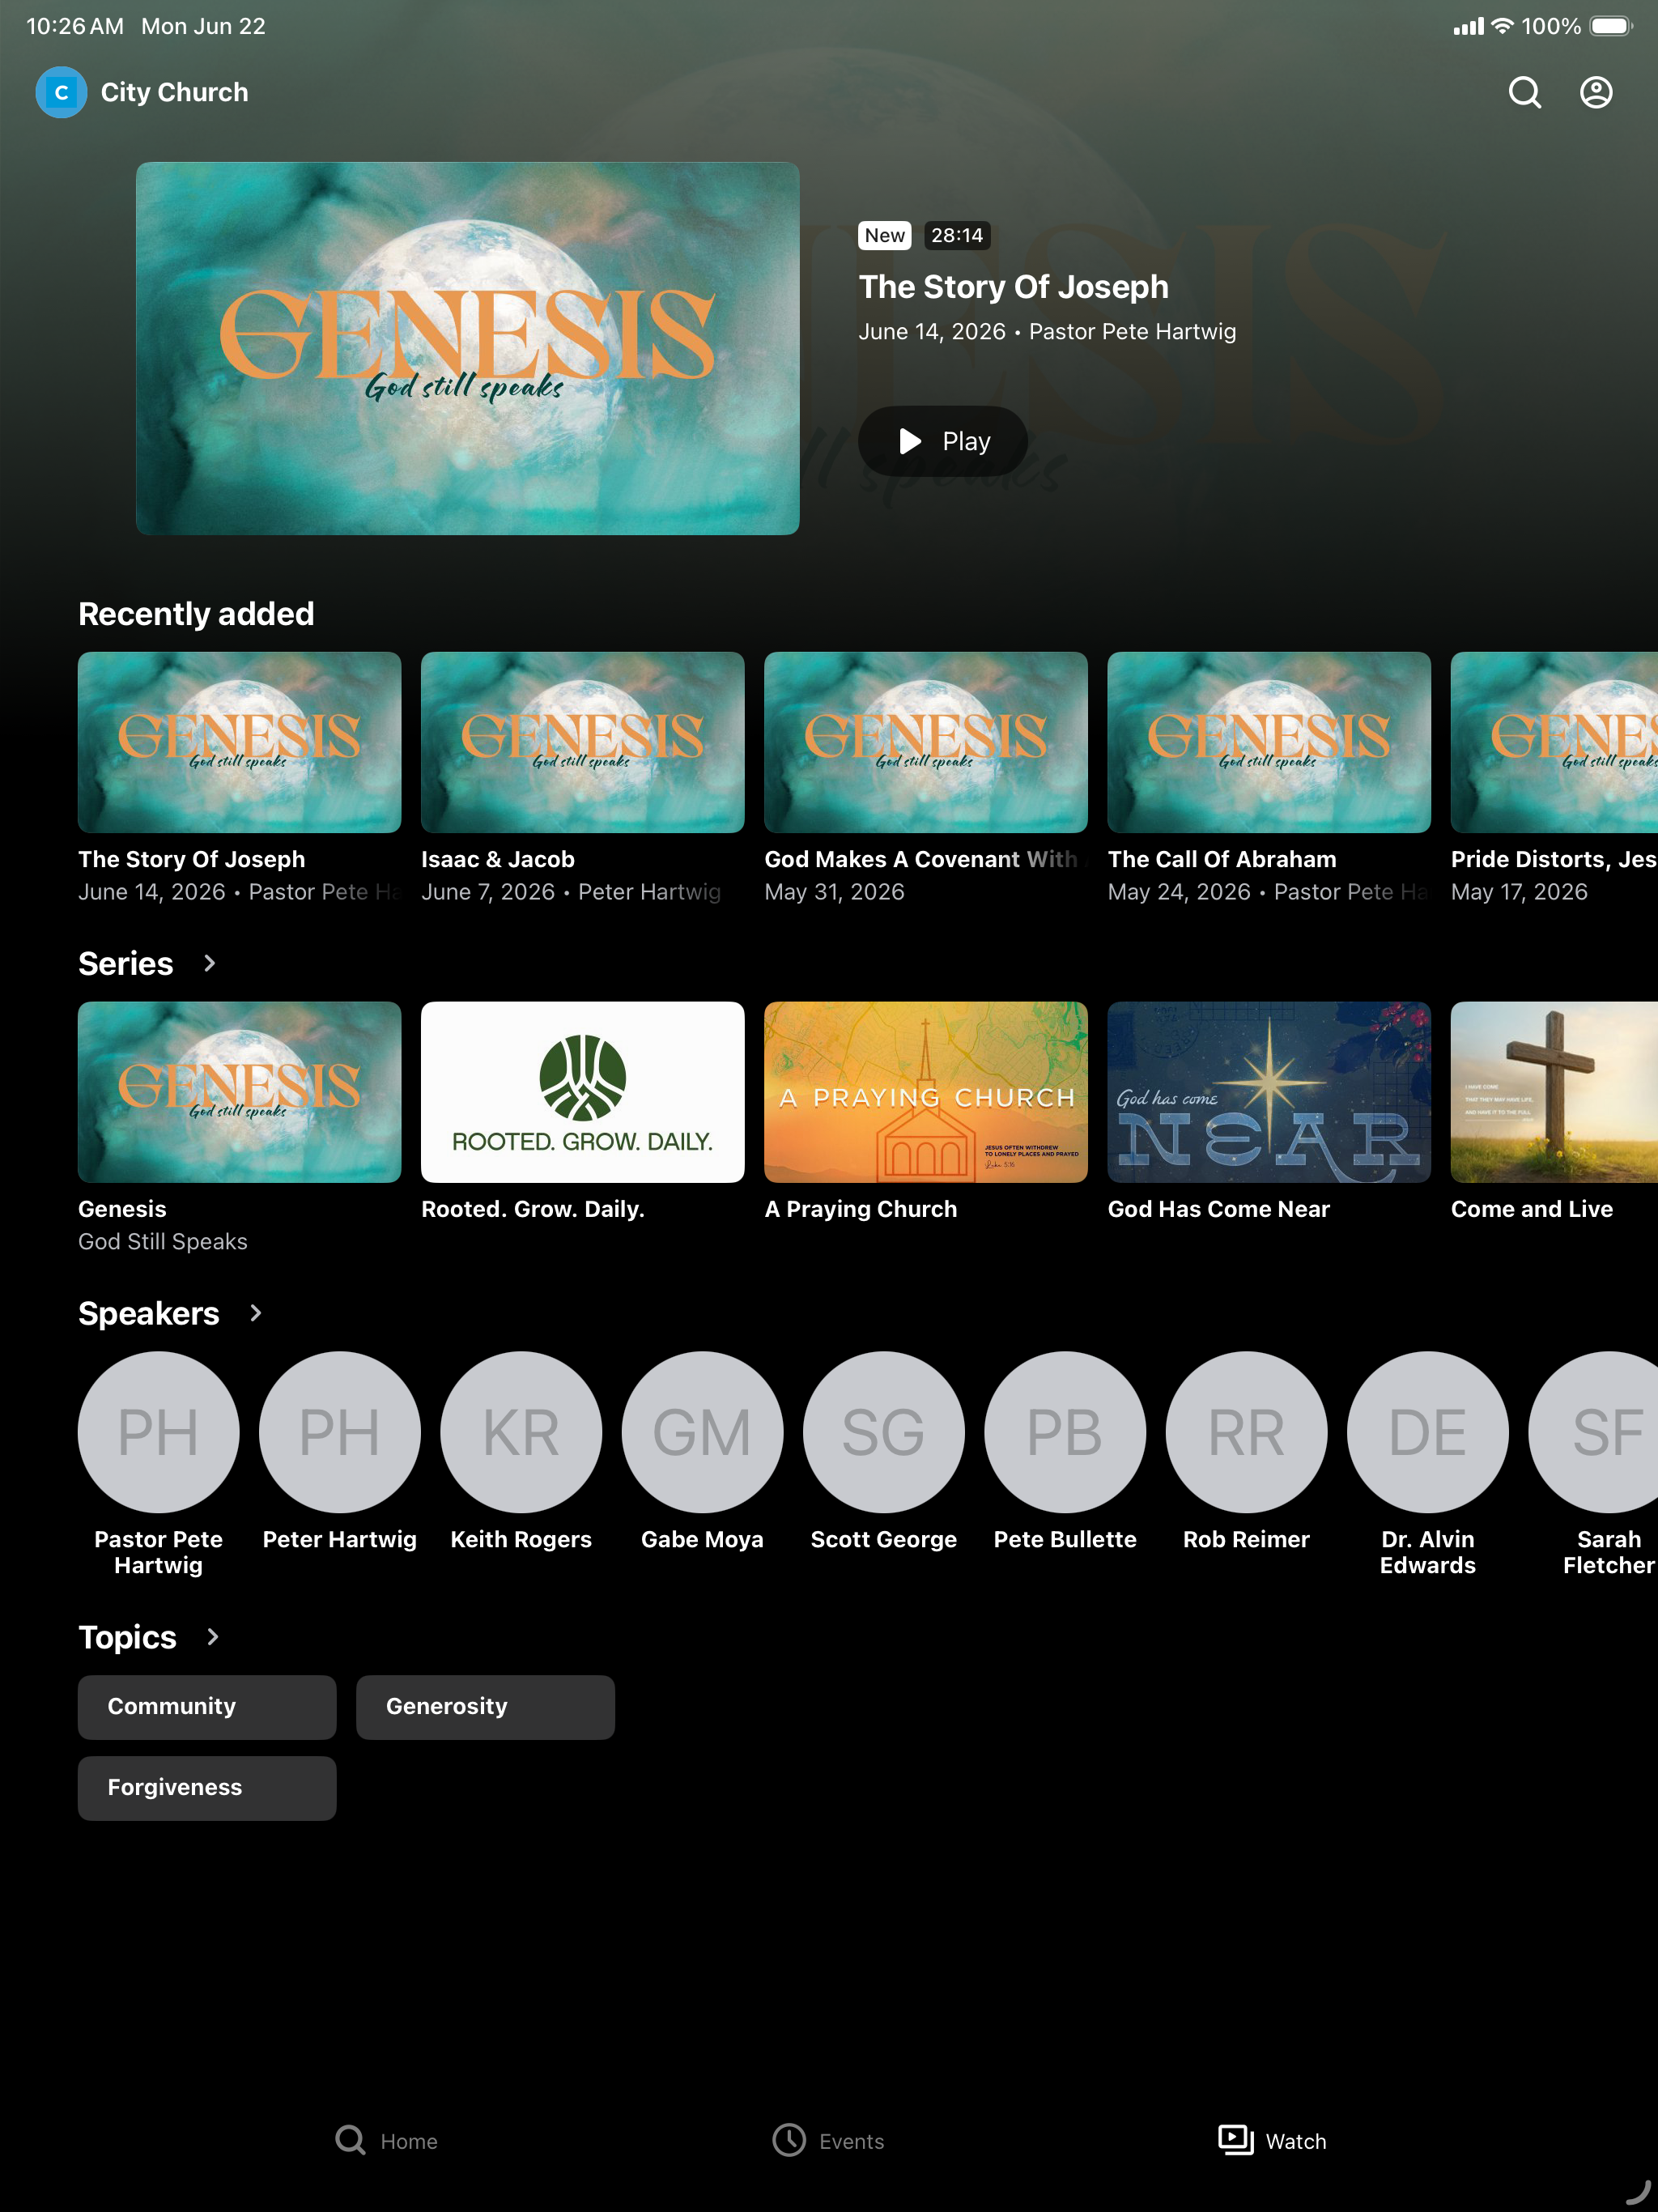
Task: Expand the Series section chevron
Action: pos(209,963)
